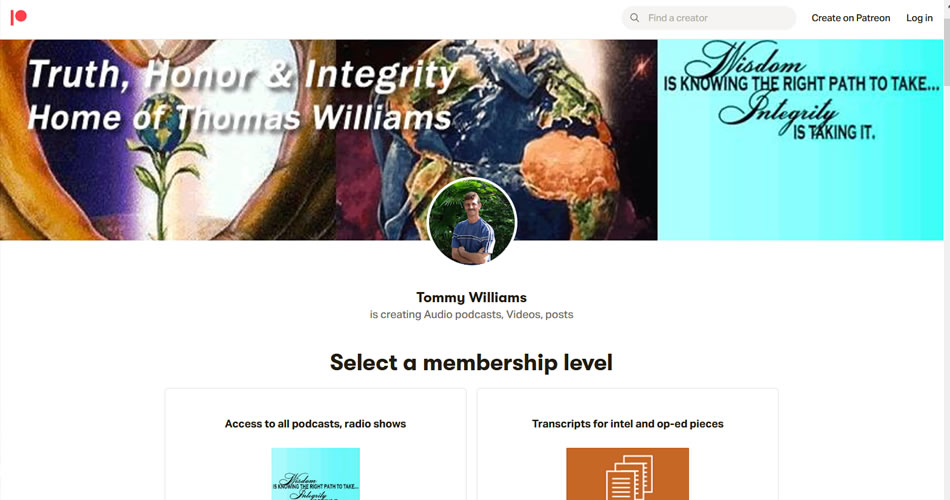Click the Wisdom and Integrity quote banner
Image resolution: width=950 pixels, height=500 pixels.
click(800, 139)
